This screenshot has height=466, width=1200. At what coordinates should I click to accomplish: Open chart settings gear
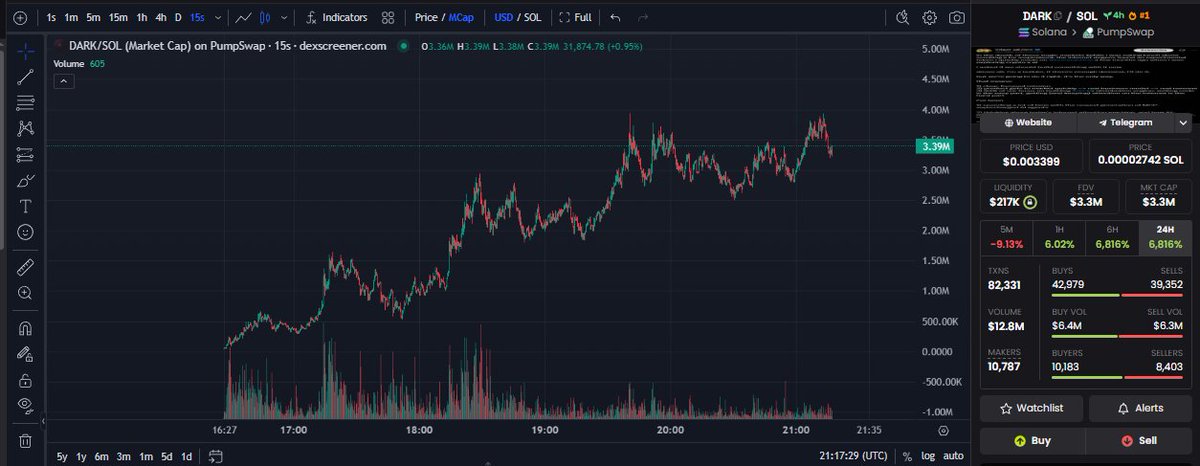tap(930, 17)
